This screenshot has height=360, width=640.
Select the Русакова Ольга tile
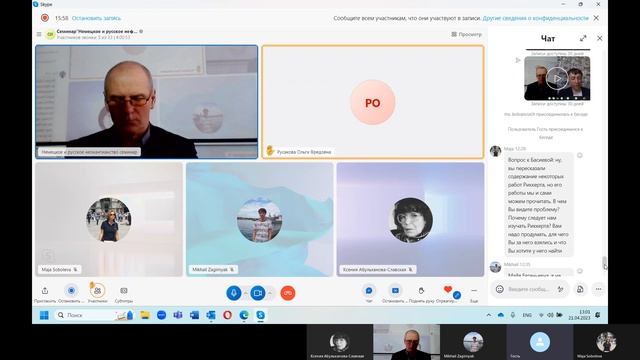(x=373, y=102)
